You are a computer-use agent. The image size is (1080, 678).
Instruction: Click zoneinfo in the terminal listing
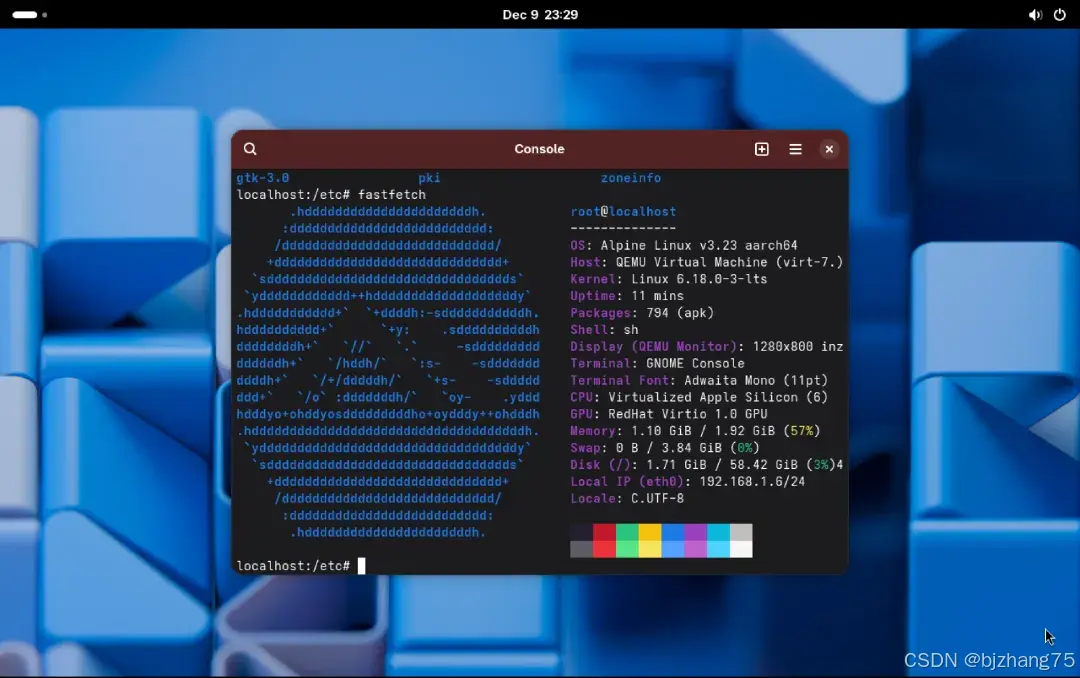(x=630, y=177)
